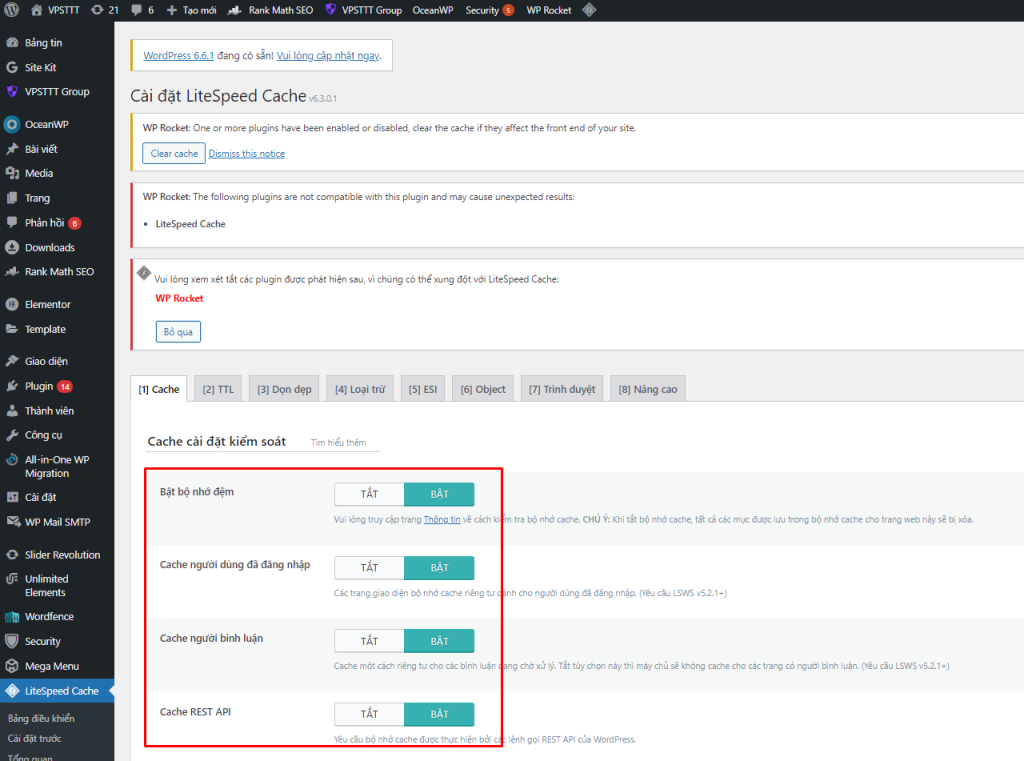Open the WordPress 6.6.1 link

coord(178,56)
